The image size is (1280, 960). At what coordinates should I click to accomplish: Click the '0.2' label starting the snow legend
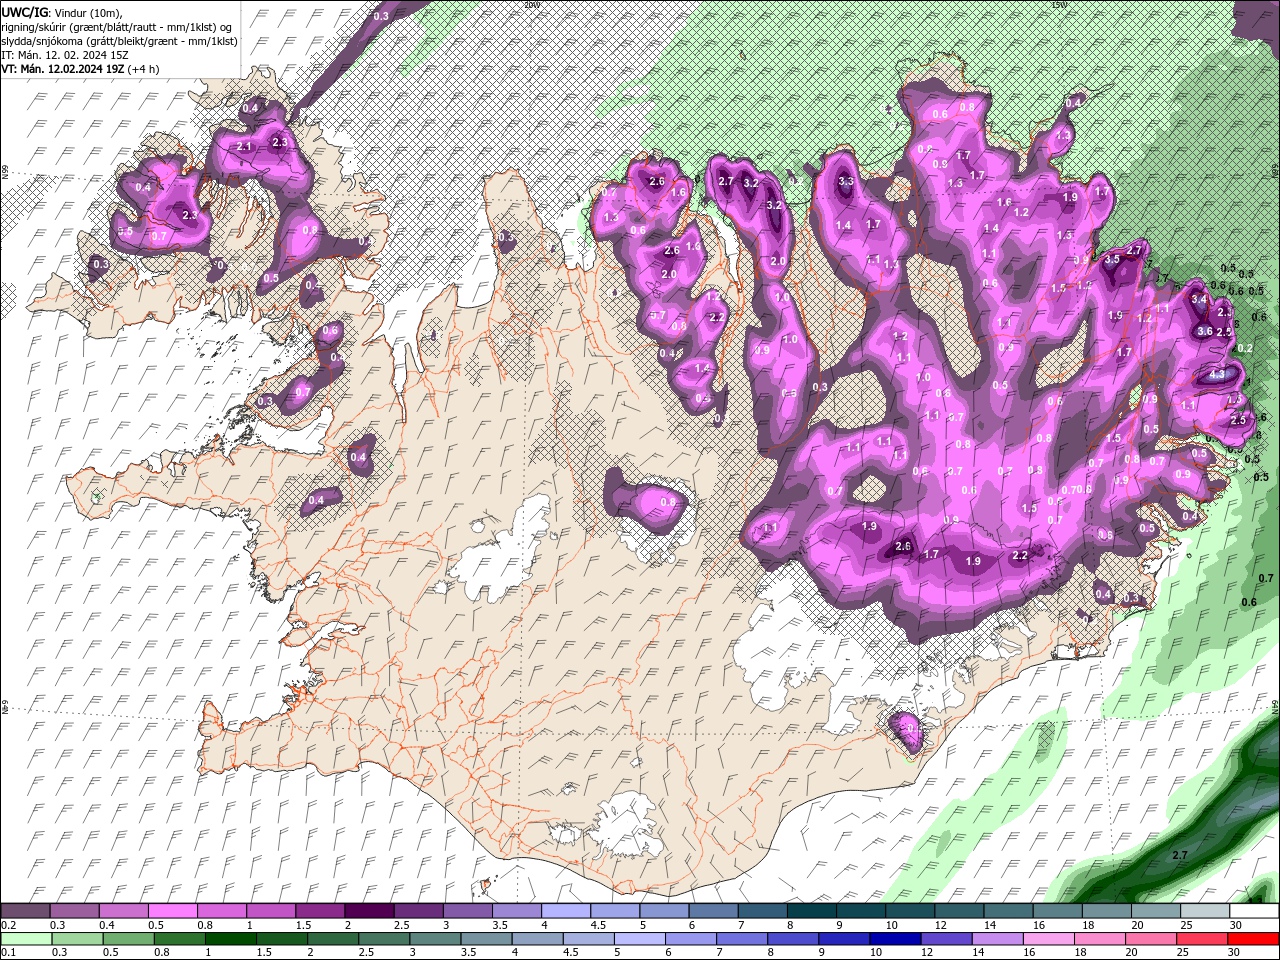click(x=9, y=925)
